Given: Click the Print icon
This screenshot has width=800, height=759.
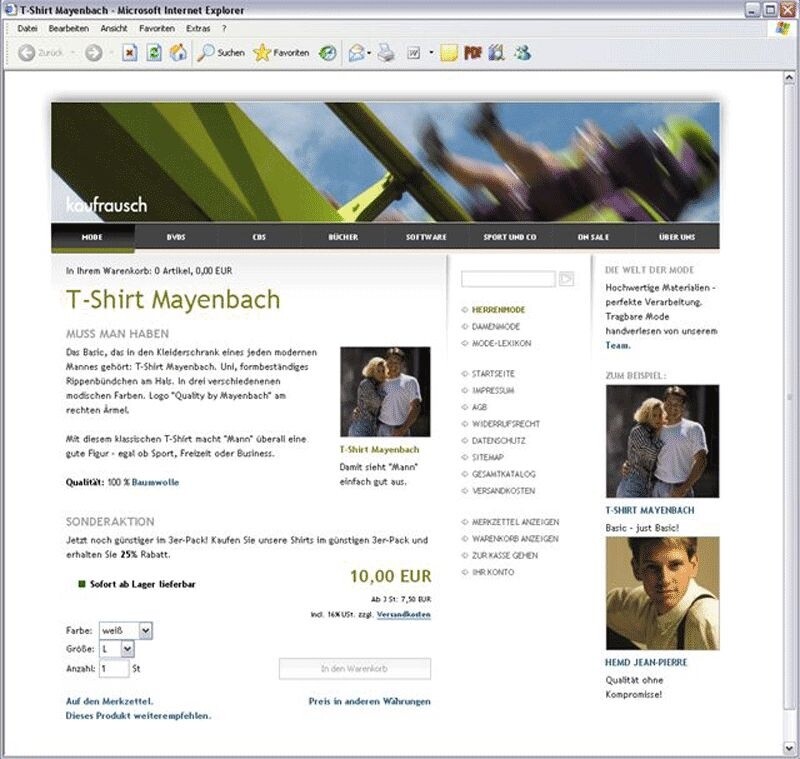Looking at the screenshot, I should (386, 53).
